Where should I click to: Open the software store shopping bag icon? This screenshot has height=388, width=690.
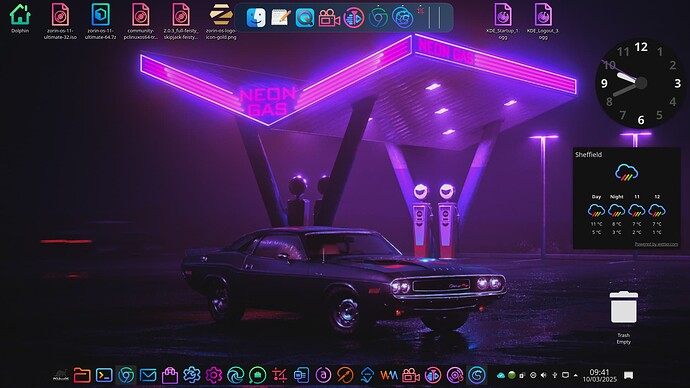click(x=170, y=375)
